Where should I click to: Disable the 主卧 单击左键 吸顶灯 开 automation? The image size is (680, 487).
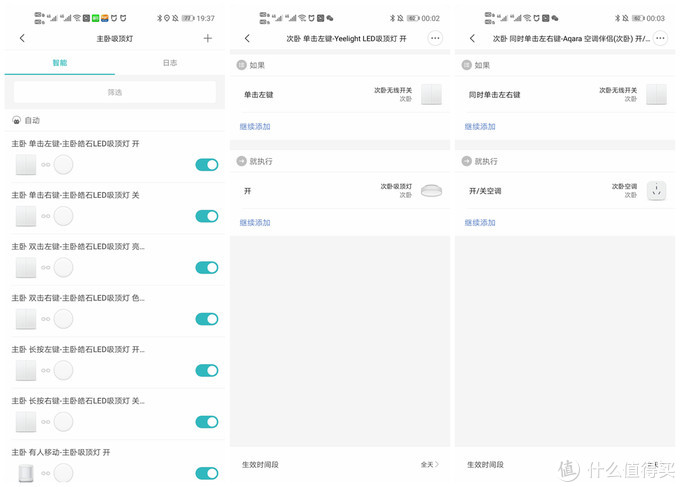207,165
